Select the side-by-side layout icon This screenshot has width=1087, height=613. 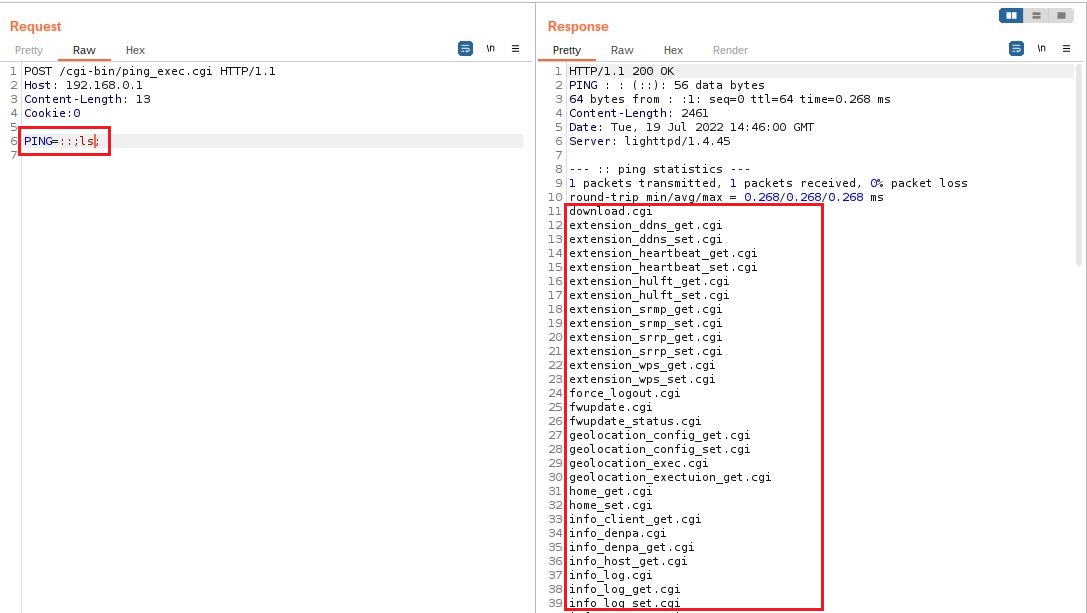[1012, 15]
